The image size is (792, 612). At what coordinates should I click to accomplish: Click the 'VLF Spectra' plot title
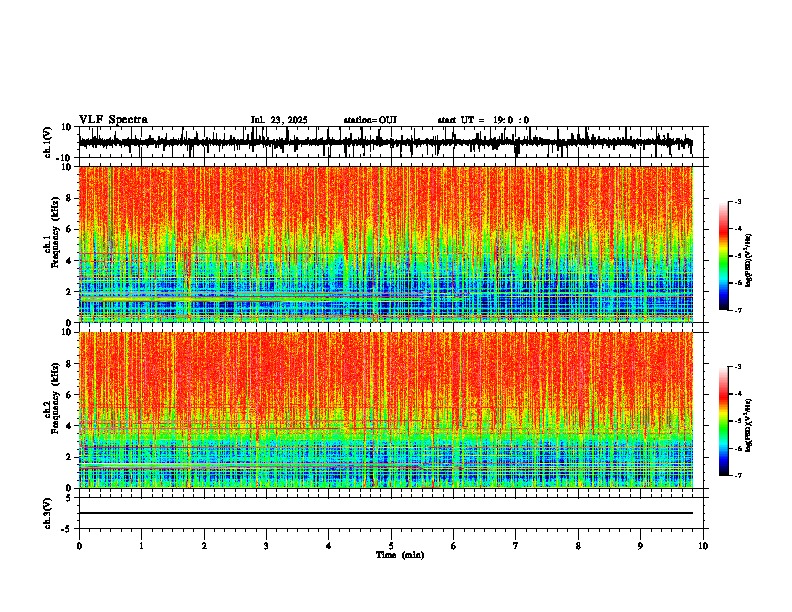pyautogui.click(x=113, y=120)
